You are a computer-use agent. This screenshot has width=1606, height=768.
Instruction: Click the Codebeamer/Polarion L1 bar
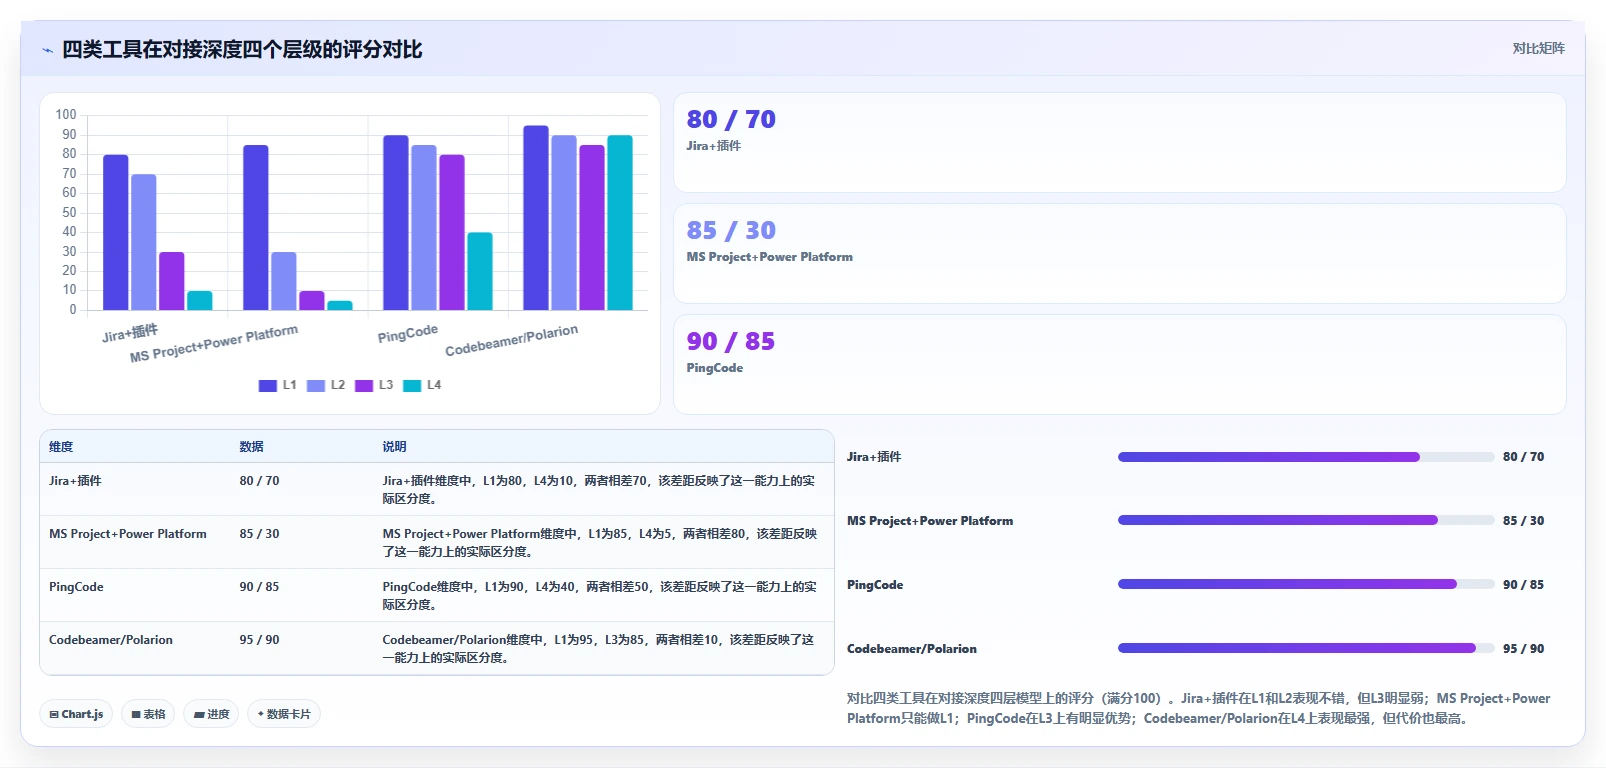pos(536,218)
